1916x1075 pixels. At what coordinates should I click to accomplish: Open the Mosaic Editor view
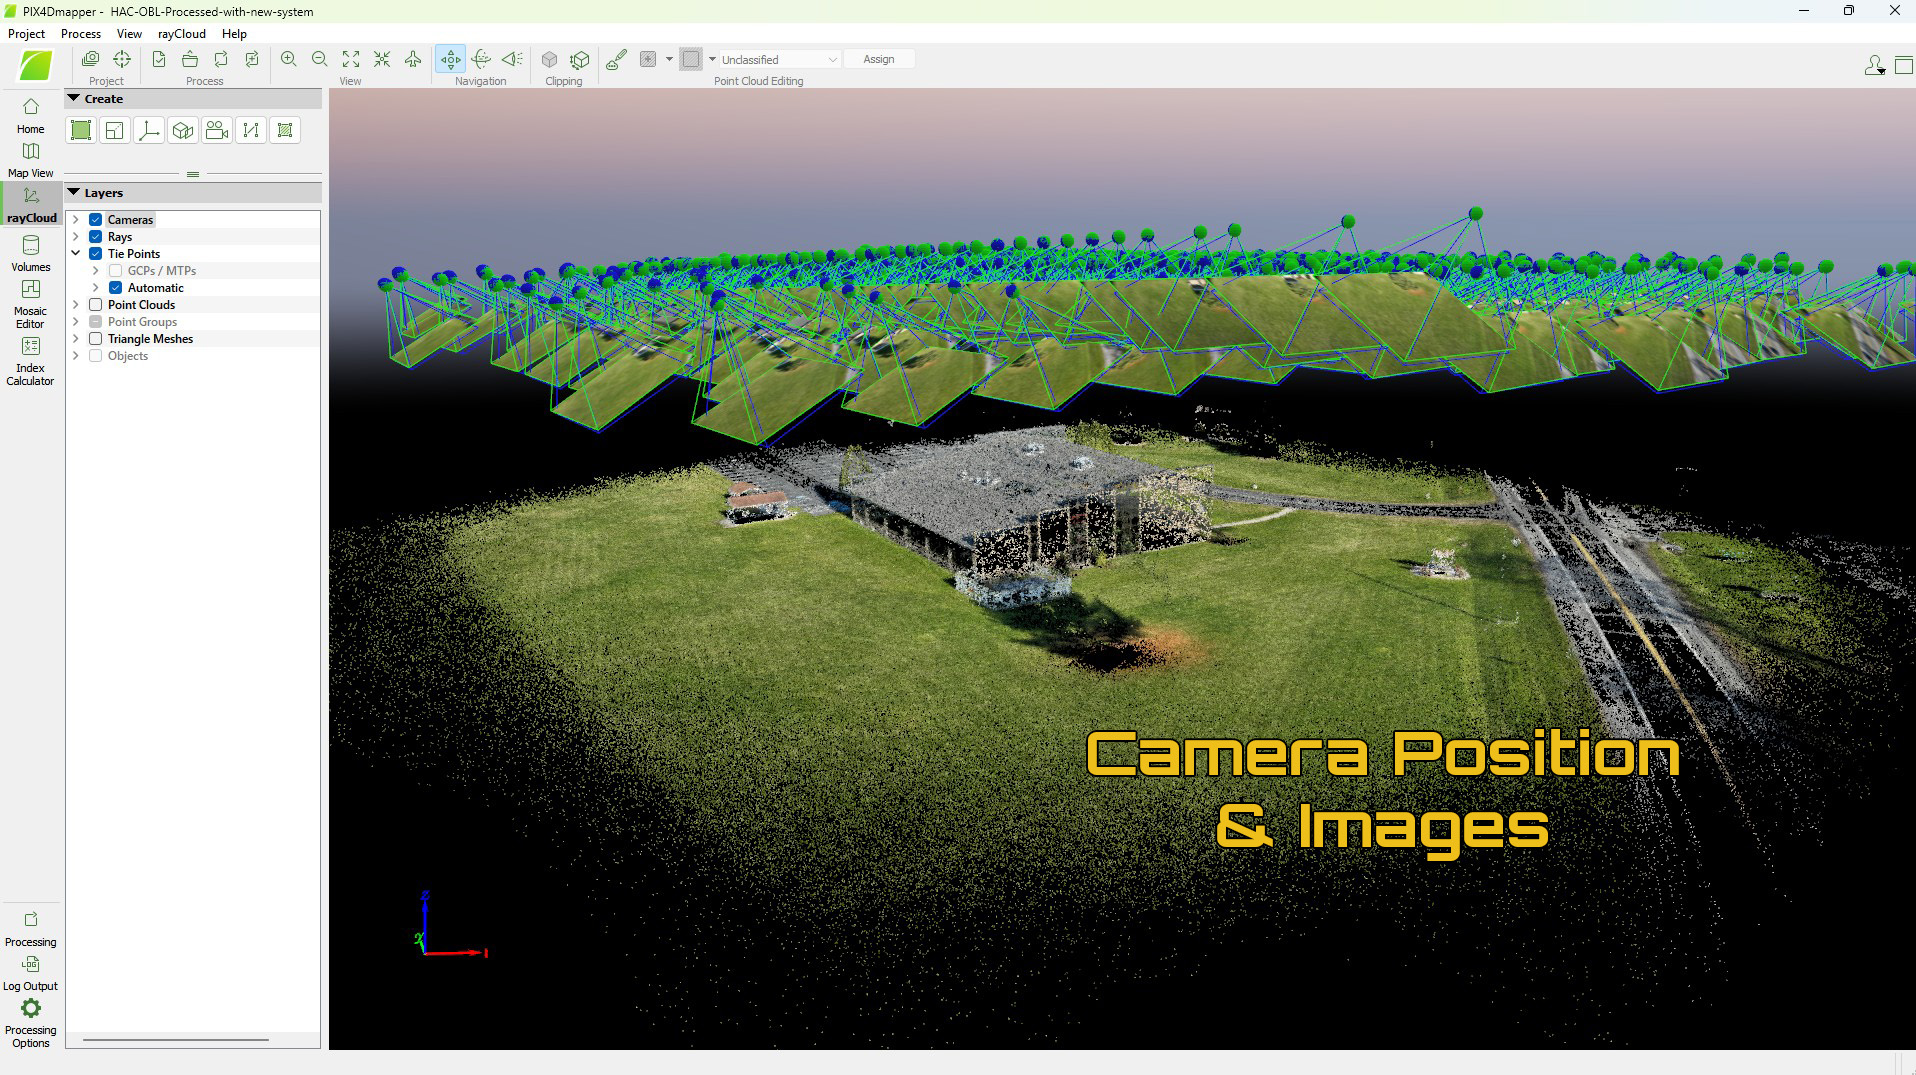(30, 302)
